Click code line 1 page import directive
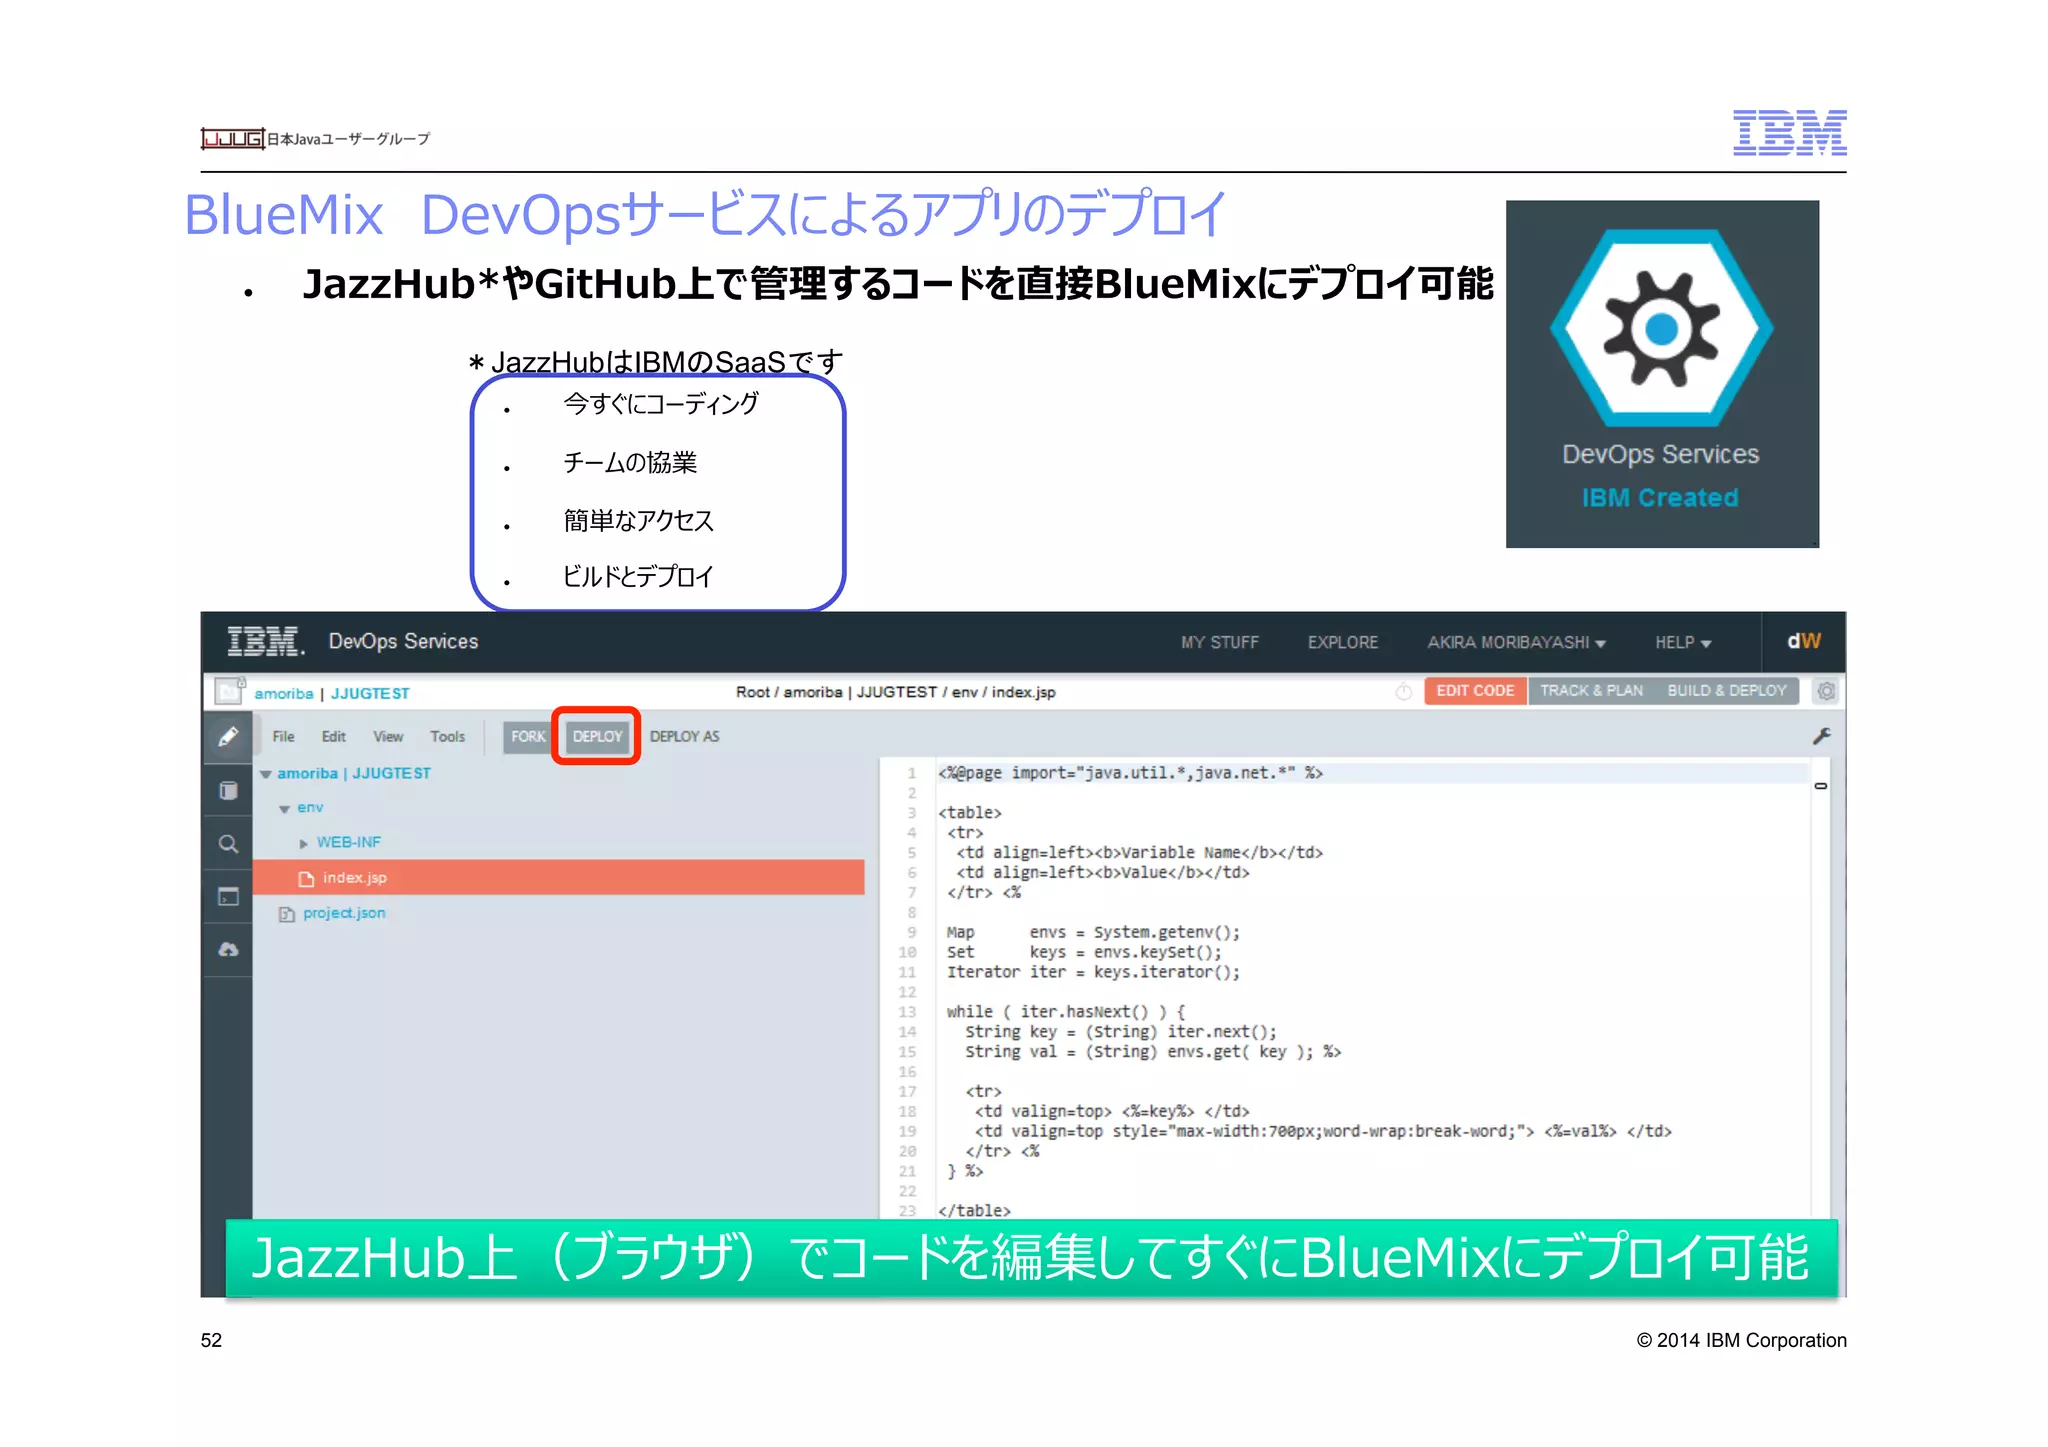 pos(1130,773)
